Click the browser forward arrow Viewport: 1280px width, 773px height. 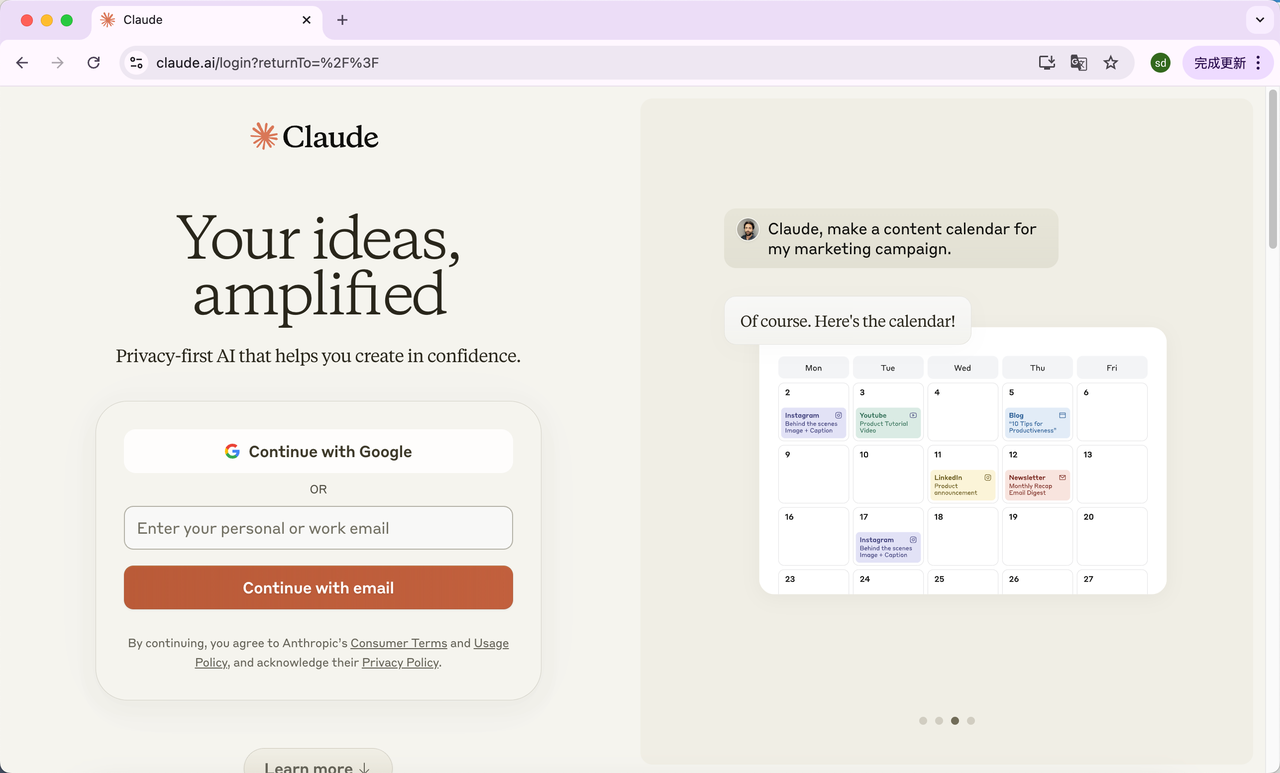(x=57, y=63)
